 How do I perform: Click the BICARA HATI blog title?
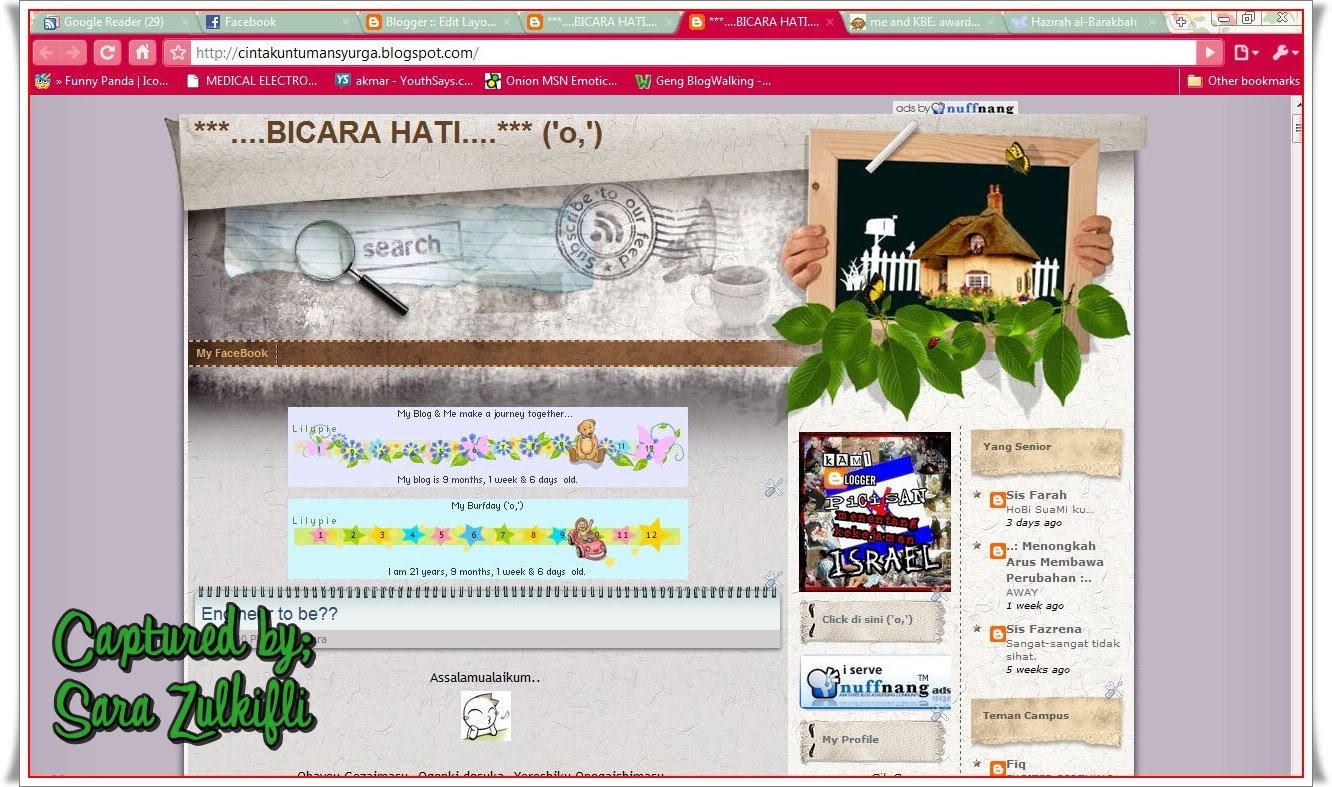399,133
